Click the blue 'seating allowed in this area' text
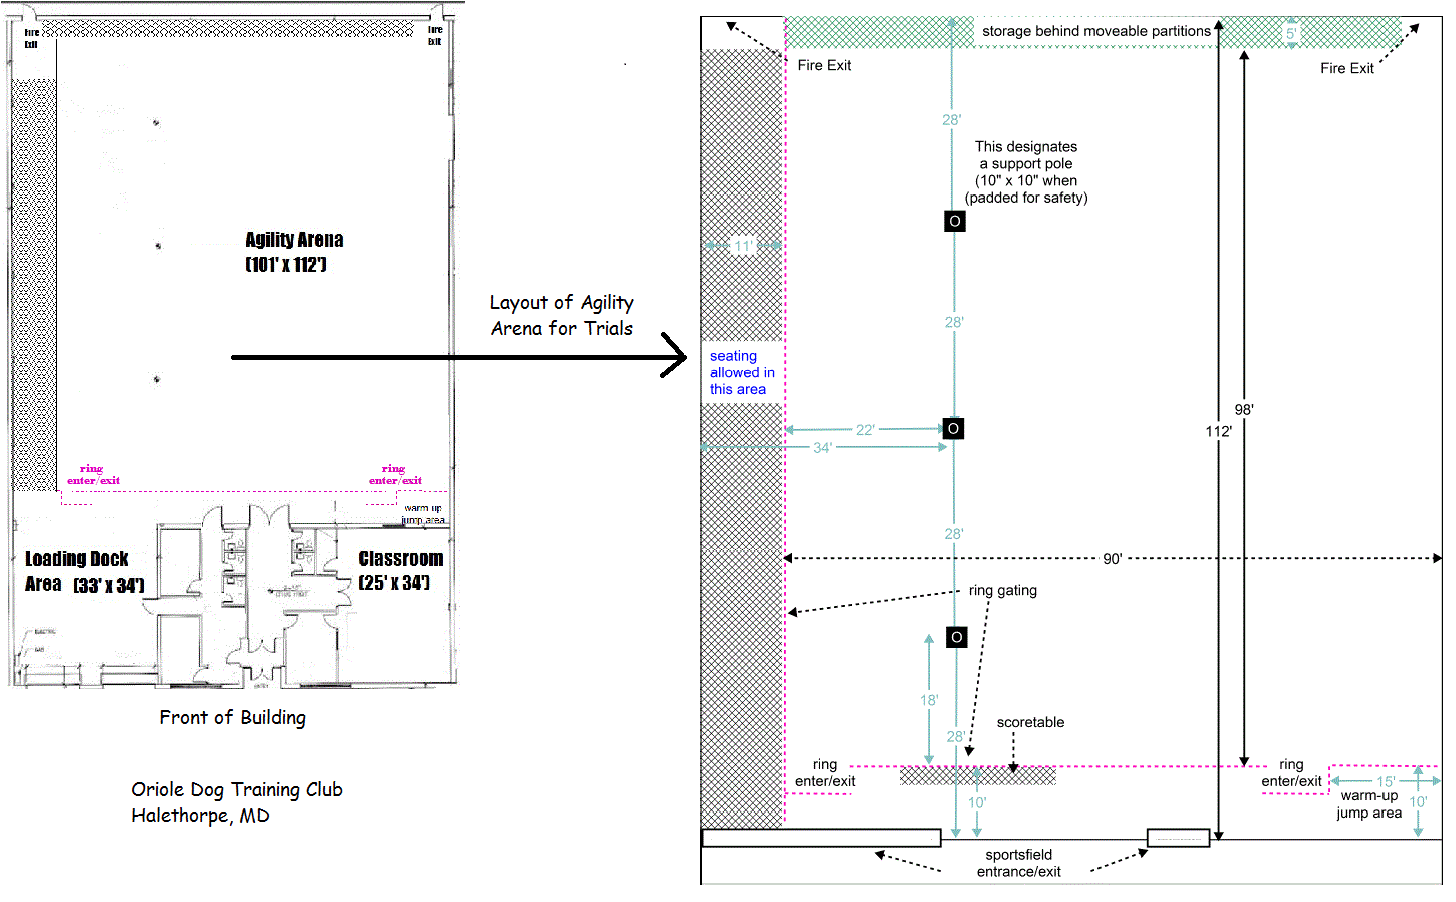The height and width of the screenshot is (902, 1456). click(741, 372)
